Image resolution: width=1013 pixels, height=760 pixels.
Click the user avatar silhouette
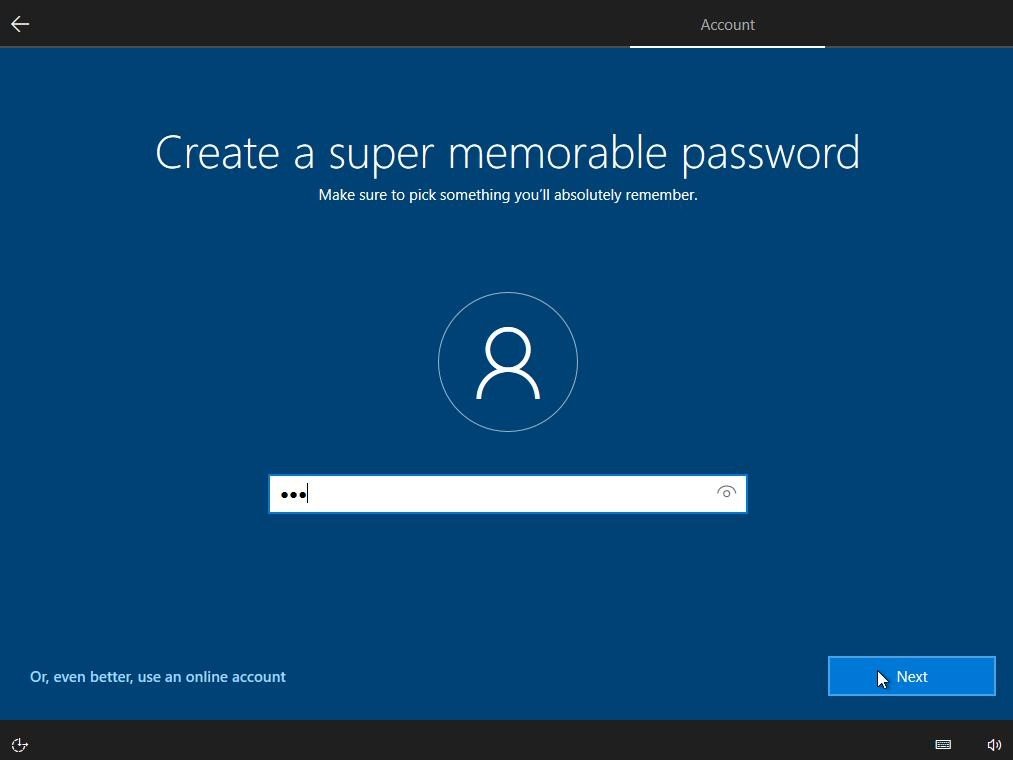[508, 362]
